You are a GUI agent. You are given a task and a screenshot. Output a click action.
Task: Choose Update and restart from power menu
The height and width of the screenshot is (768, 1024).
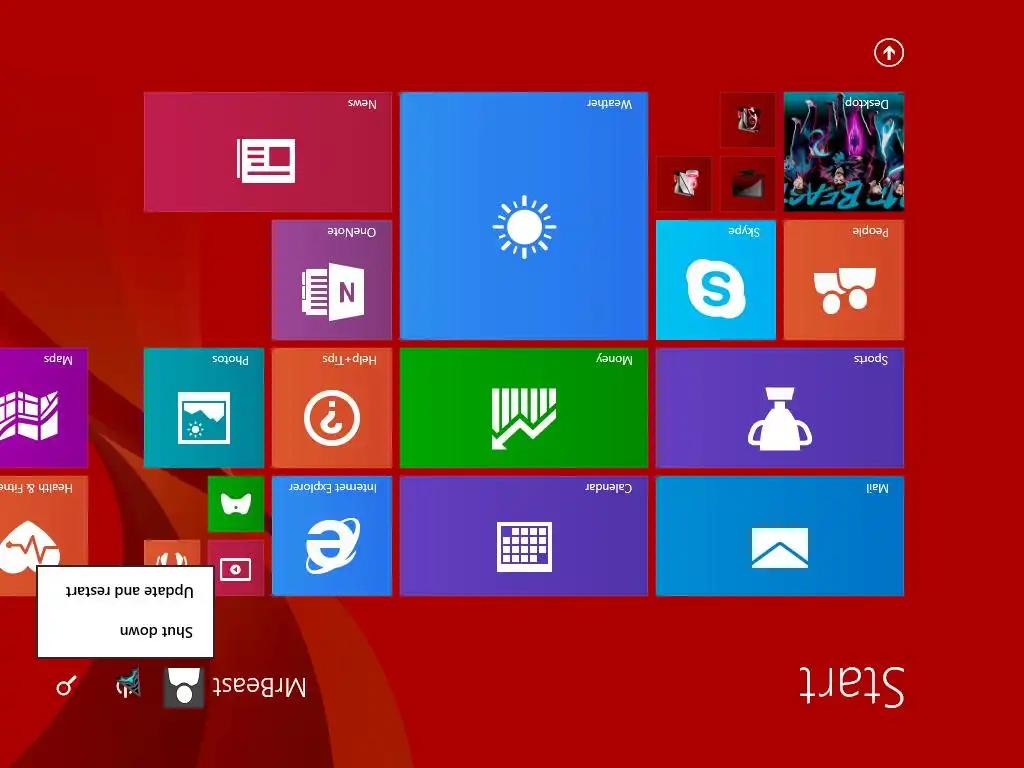click(x=129, y=591)
